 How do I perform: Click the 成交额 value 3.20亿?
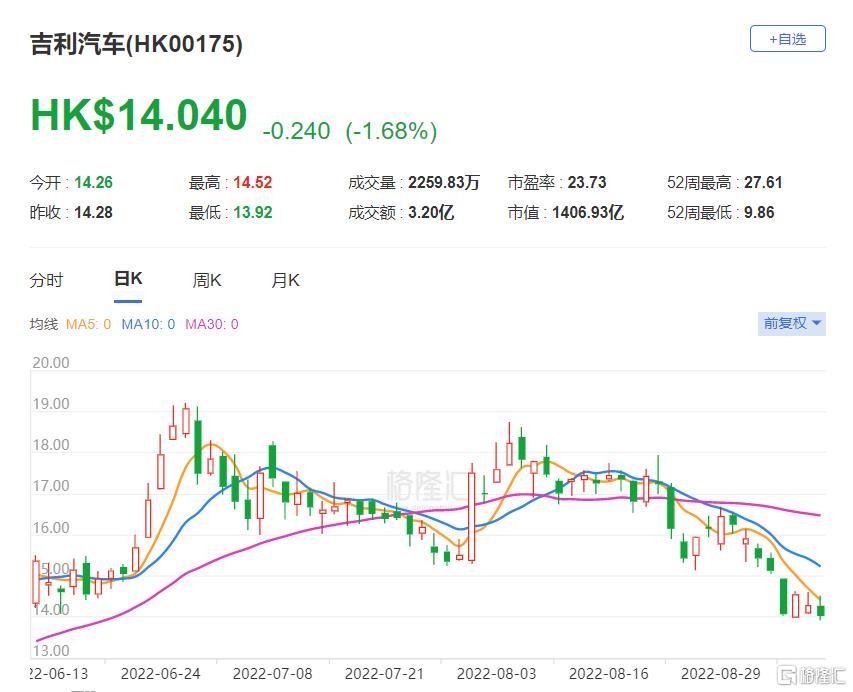[x=431, y=212]
